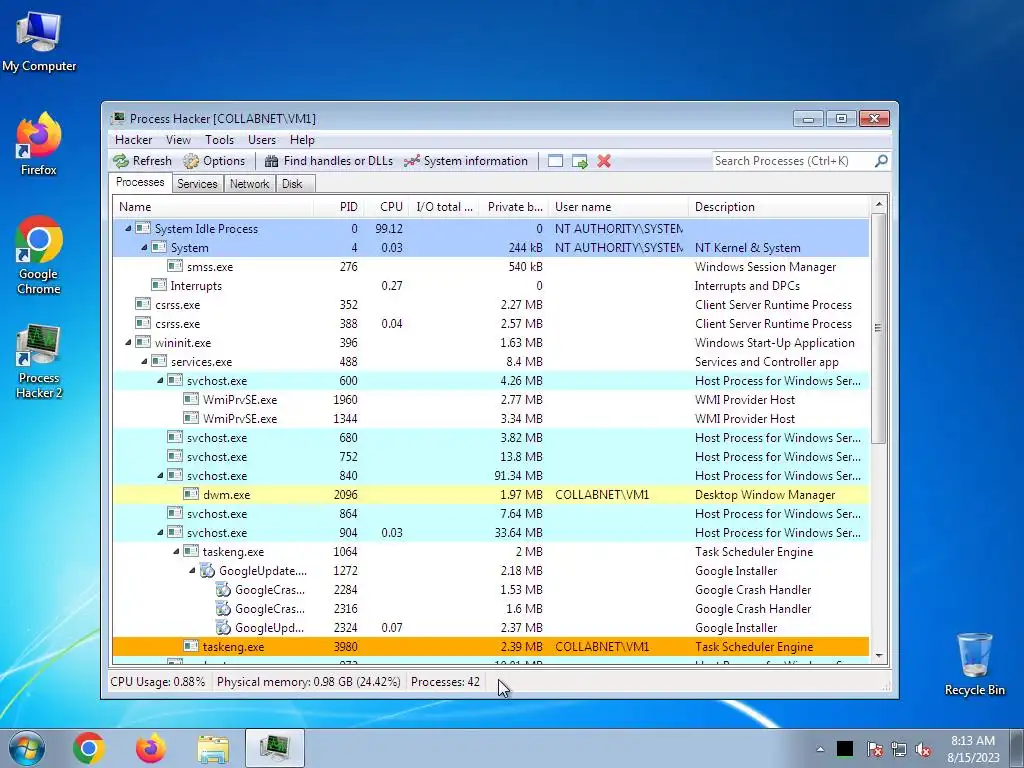1024x768 pixels.
Task: Click the dwm.exe process icon
Action: click(191, 494)
